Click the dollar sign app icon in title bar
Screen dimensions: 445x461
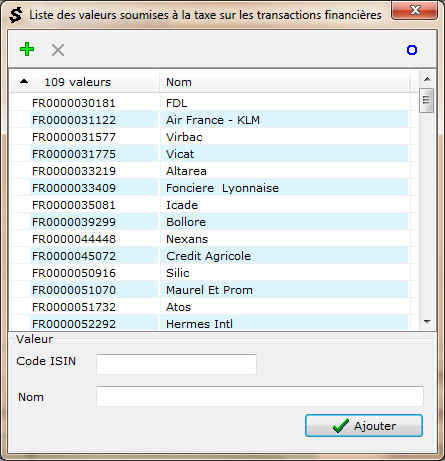[x=15, y=15]
